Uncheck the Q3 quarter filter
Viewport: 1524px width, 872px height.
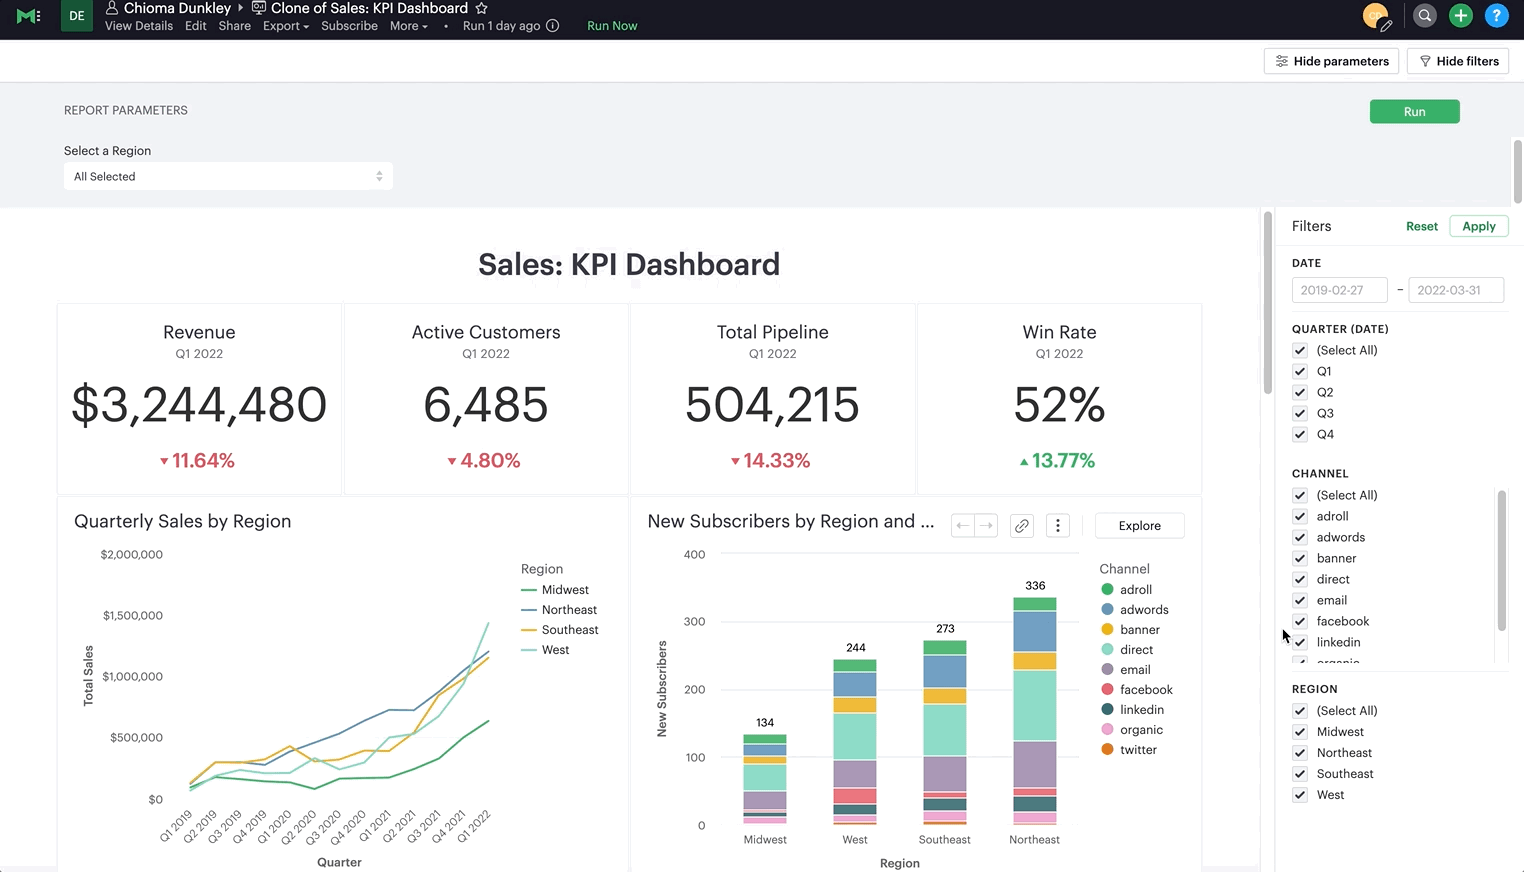(1300, 413)
